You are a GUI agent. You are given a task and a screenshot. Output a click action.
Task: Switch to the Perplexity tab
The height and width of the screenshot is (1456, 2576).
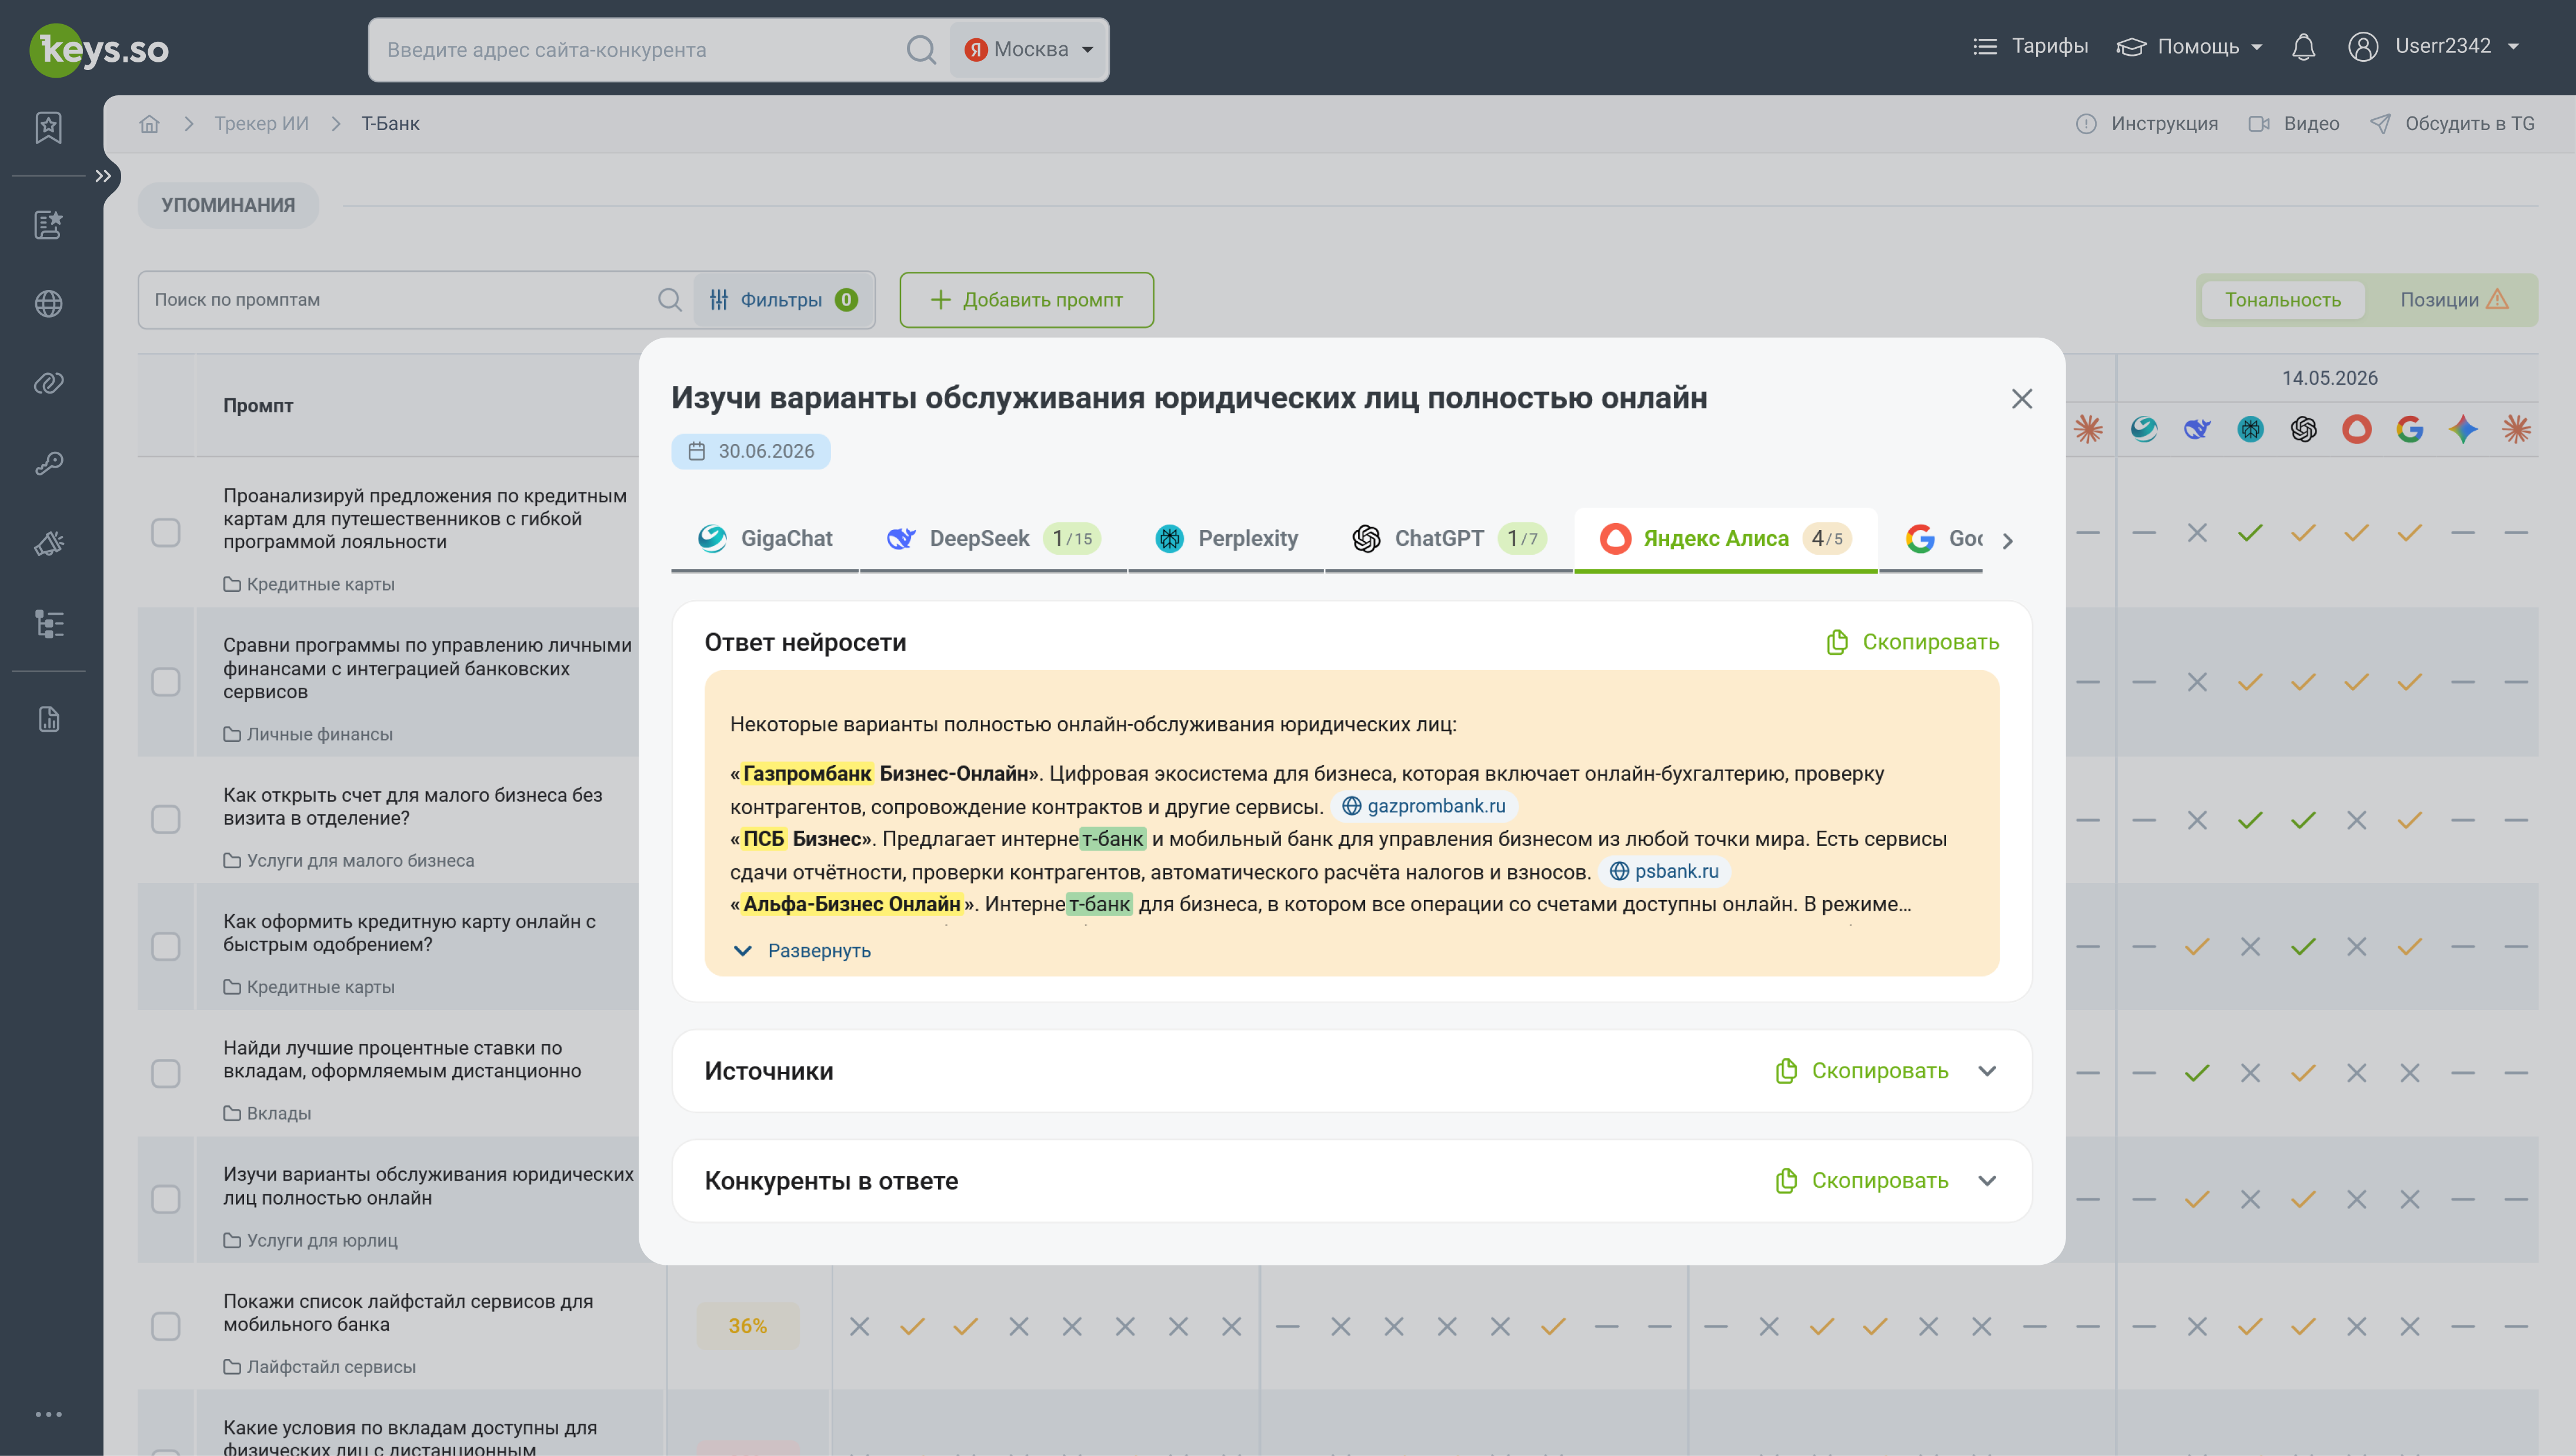(1226, 539)
